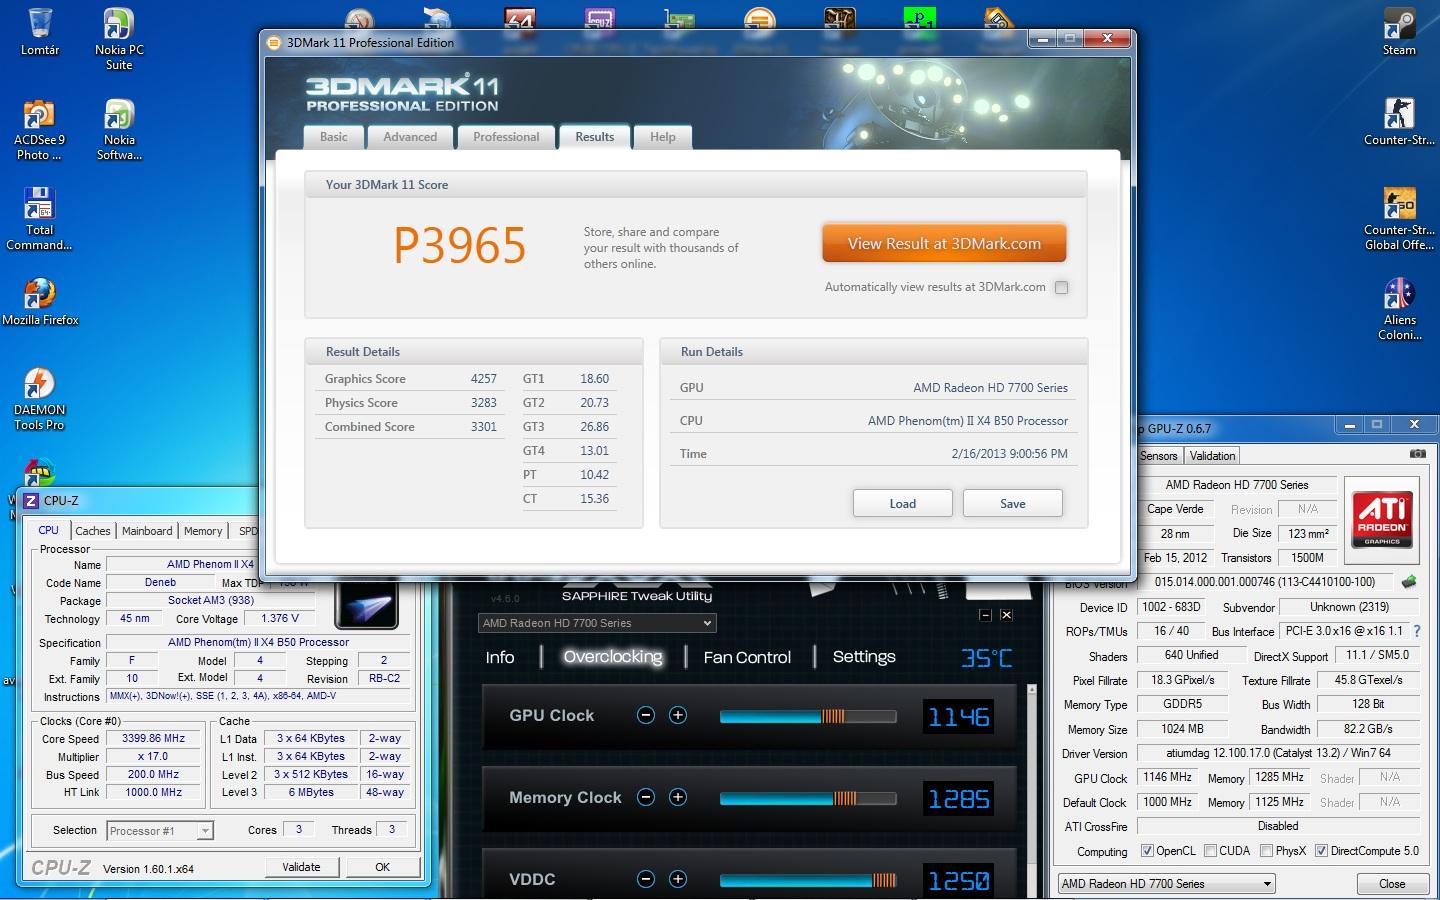Open the Help tab in 3DMark

(x=663, y=137)
